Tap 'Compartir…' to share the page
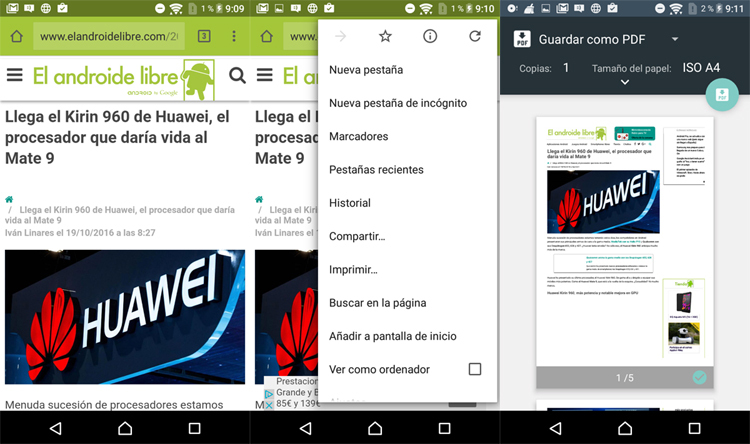750x444 pixels. point(357,236)
